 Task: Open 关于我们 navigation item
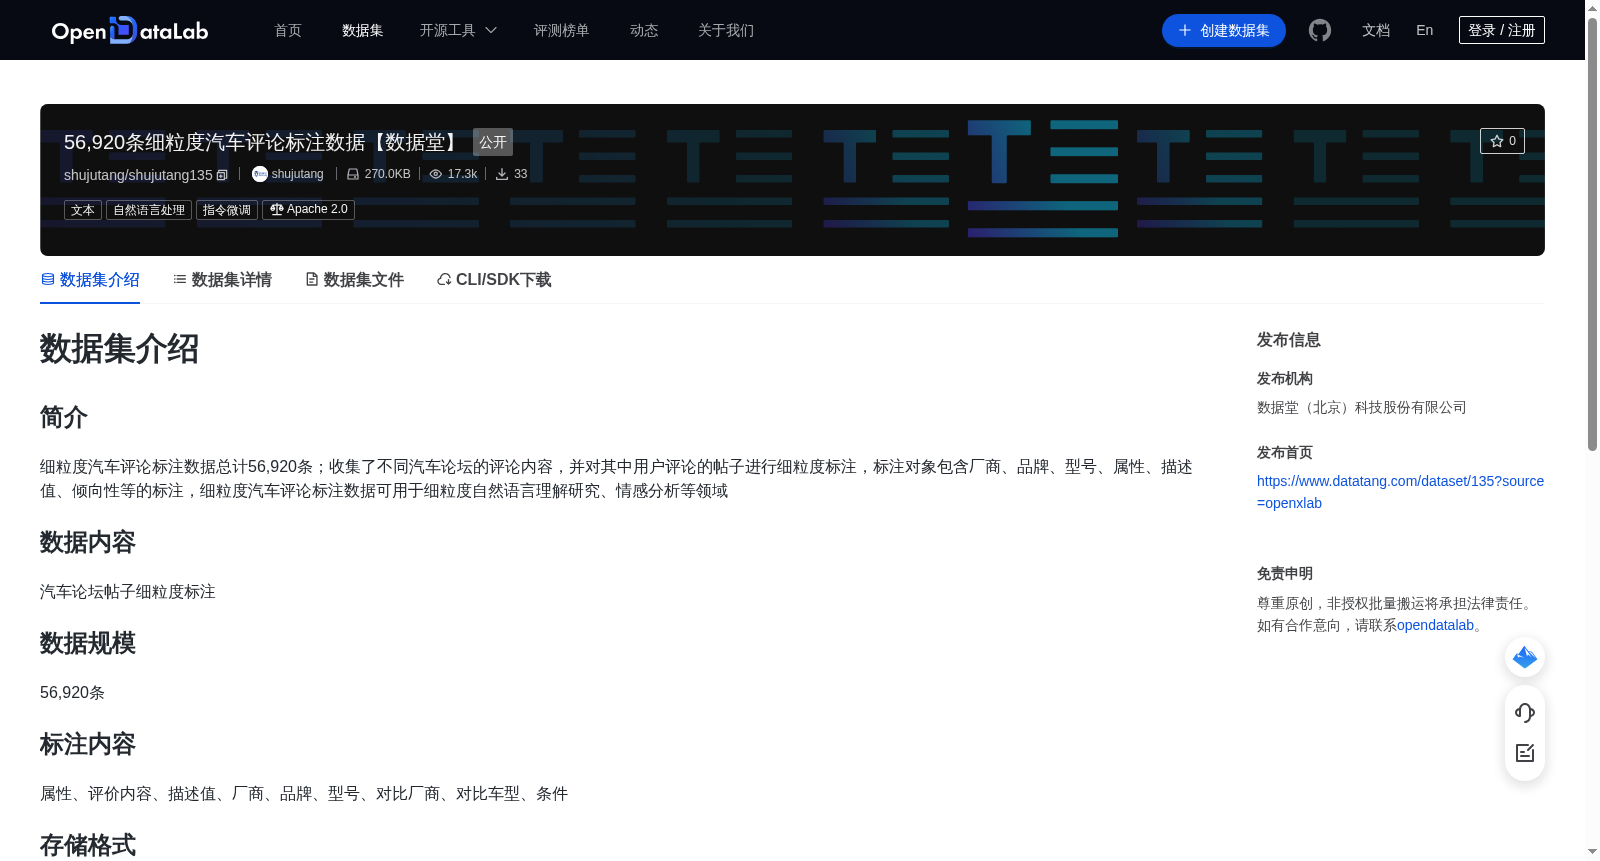[726, 30]
